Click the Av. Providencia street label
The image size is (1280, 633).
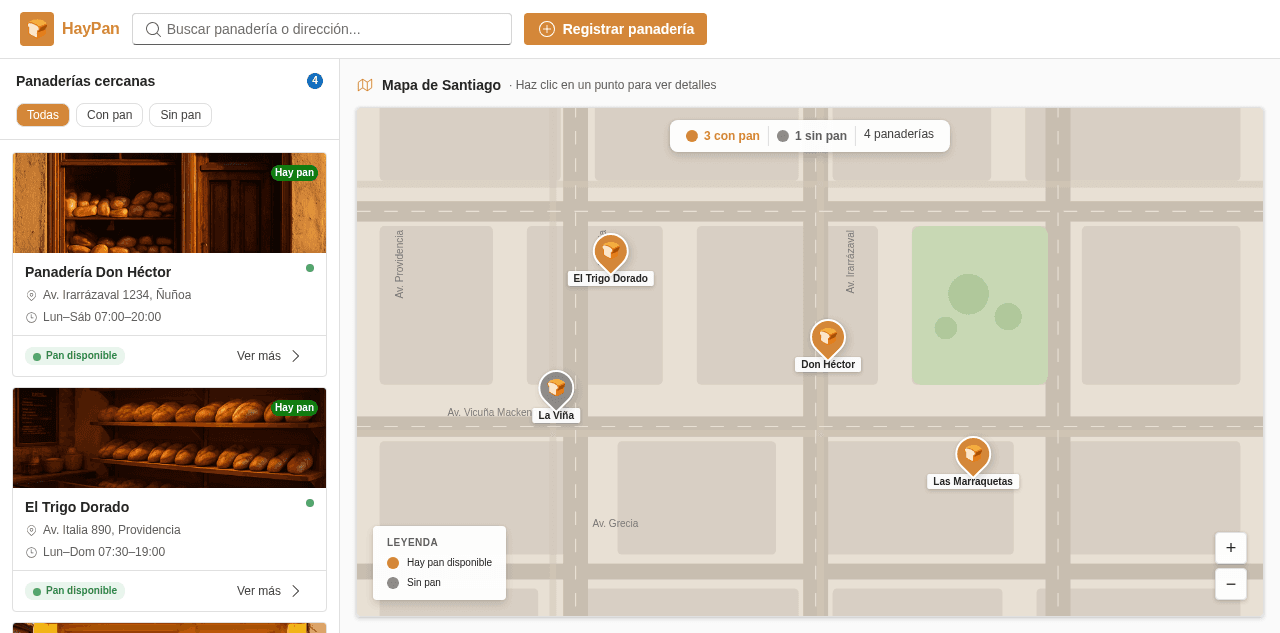pos(400,264)
